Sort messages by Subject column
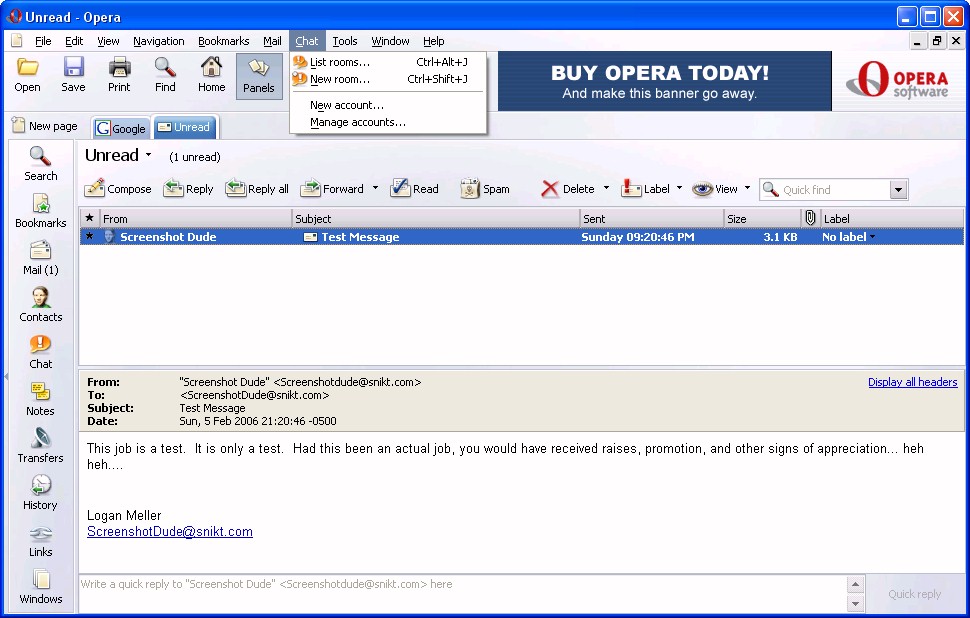The width and height of the screenshot is (970, 618). click(x=436, y=218)
